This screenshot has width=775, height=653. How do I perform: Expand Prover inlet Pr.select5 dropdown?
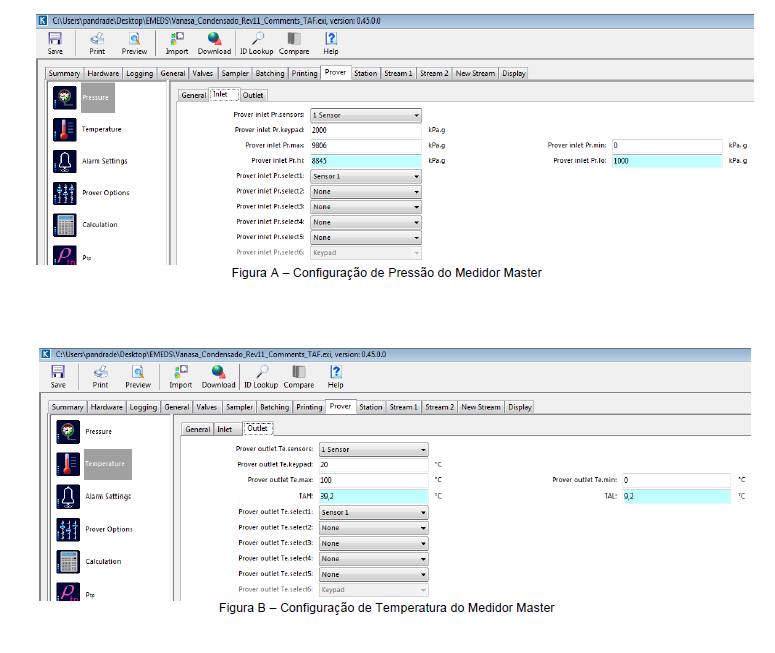click(x=366, y=238)
